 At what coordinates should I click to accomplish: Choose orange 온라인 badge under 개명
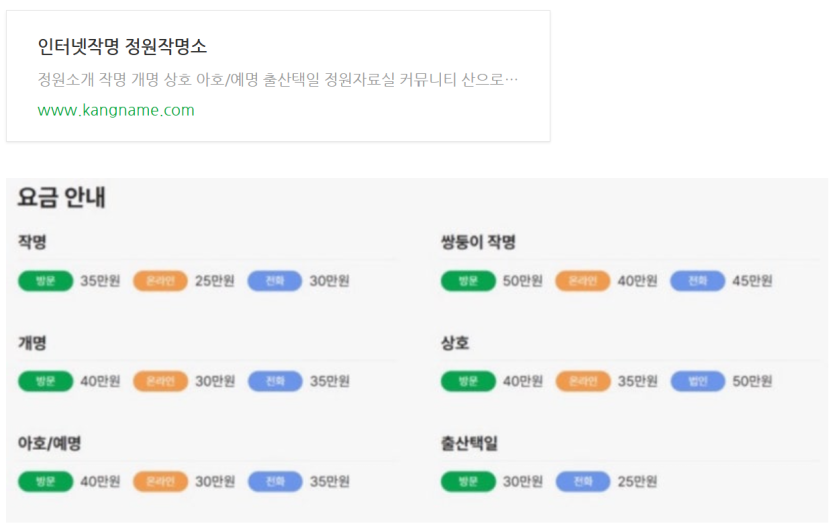click(160, 381)
